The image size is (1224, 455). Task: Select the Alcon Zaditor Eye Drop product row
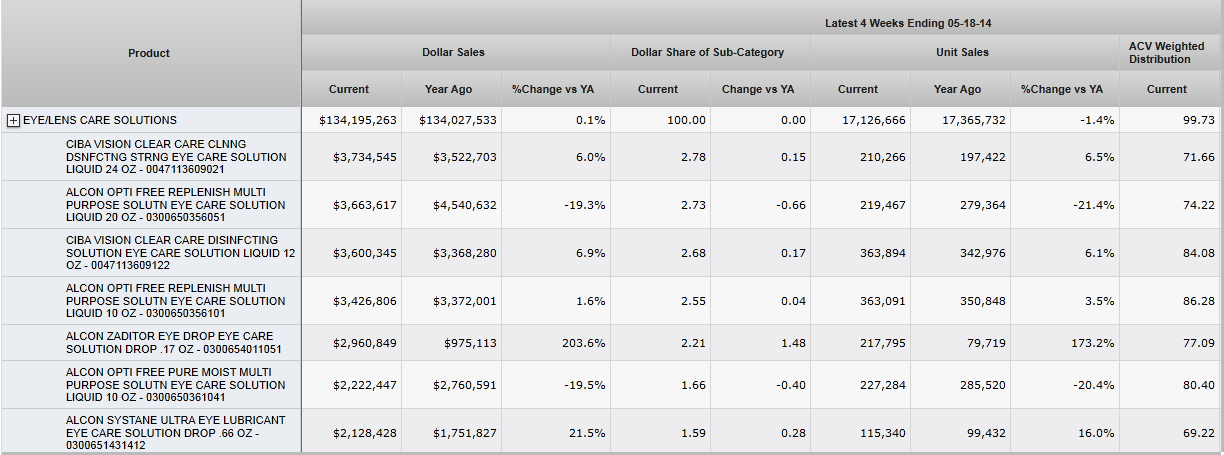173,343
